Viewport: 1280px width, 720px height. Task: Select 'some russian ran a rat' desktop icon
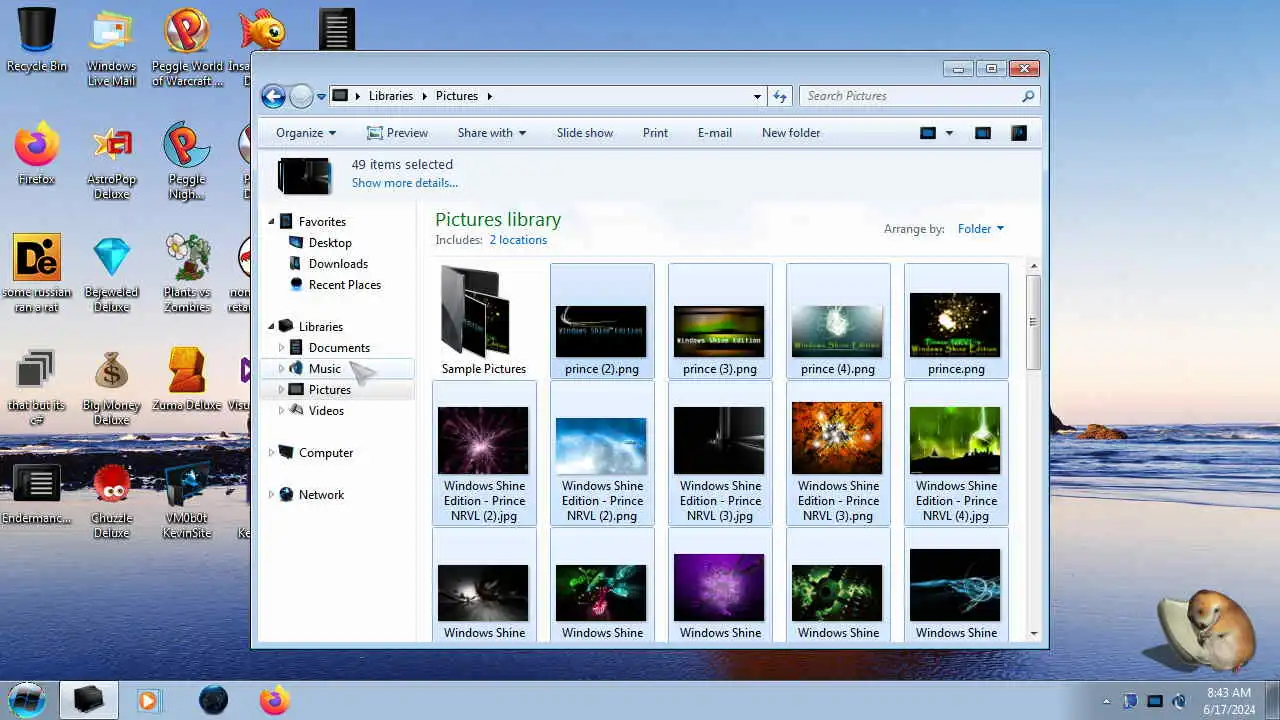tap(37, 274)
